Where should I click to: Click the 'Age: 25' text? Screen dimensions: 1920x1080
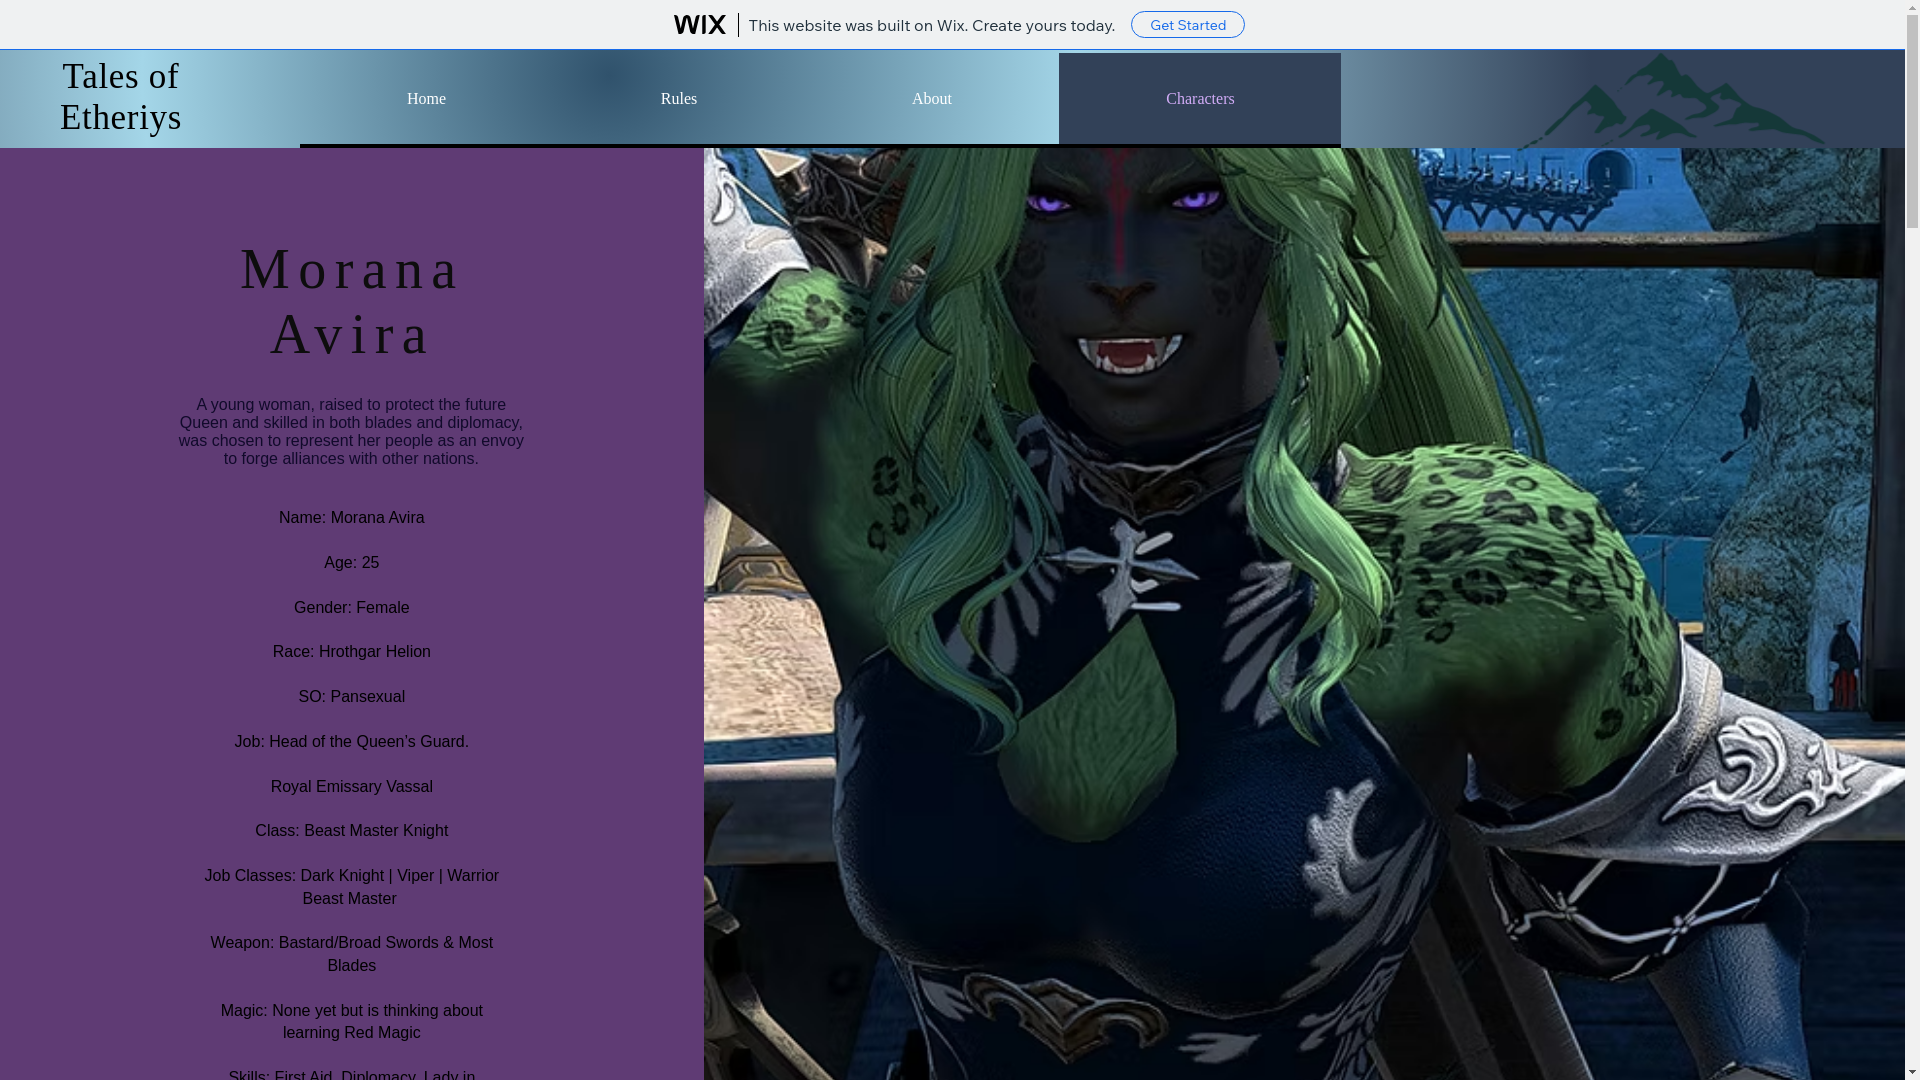352,563
